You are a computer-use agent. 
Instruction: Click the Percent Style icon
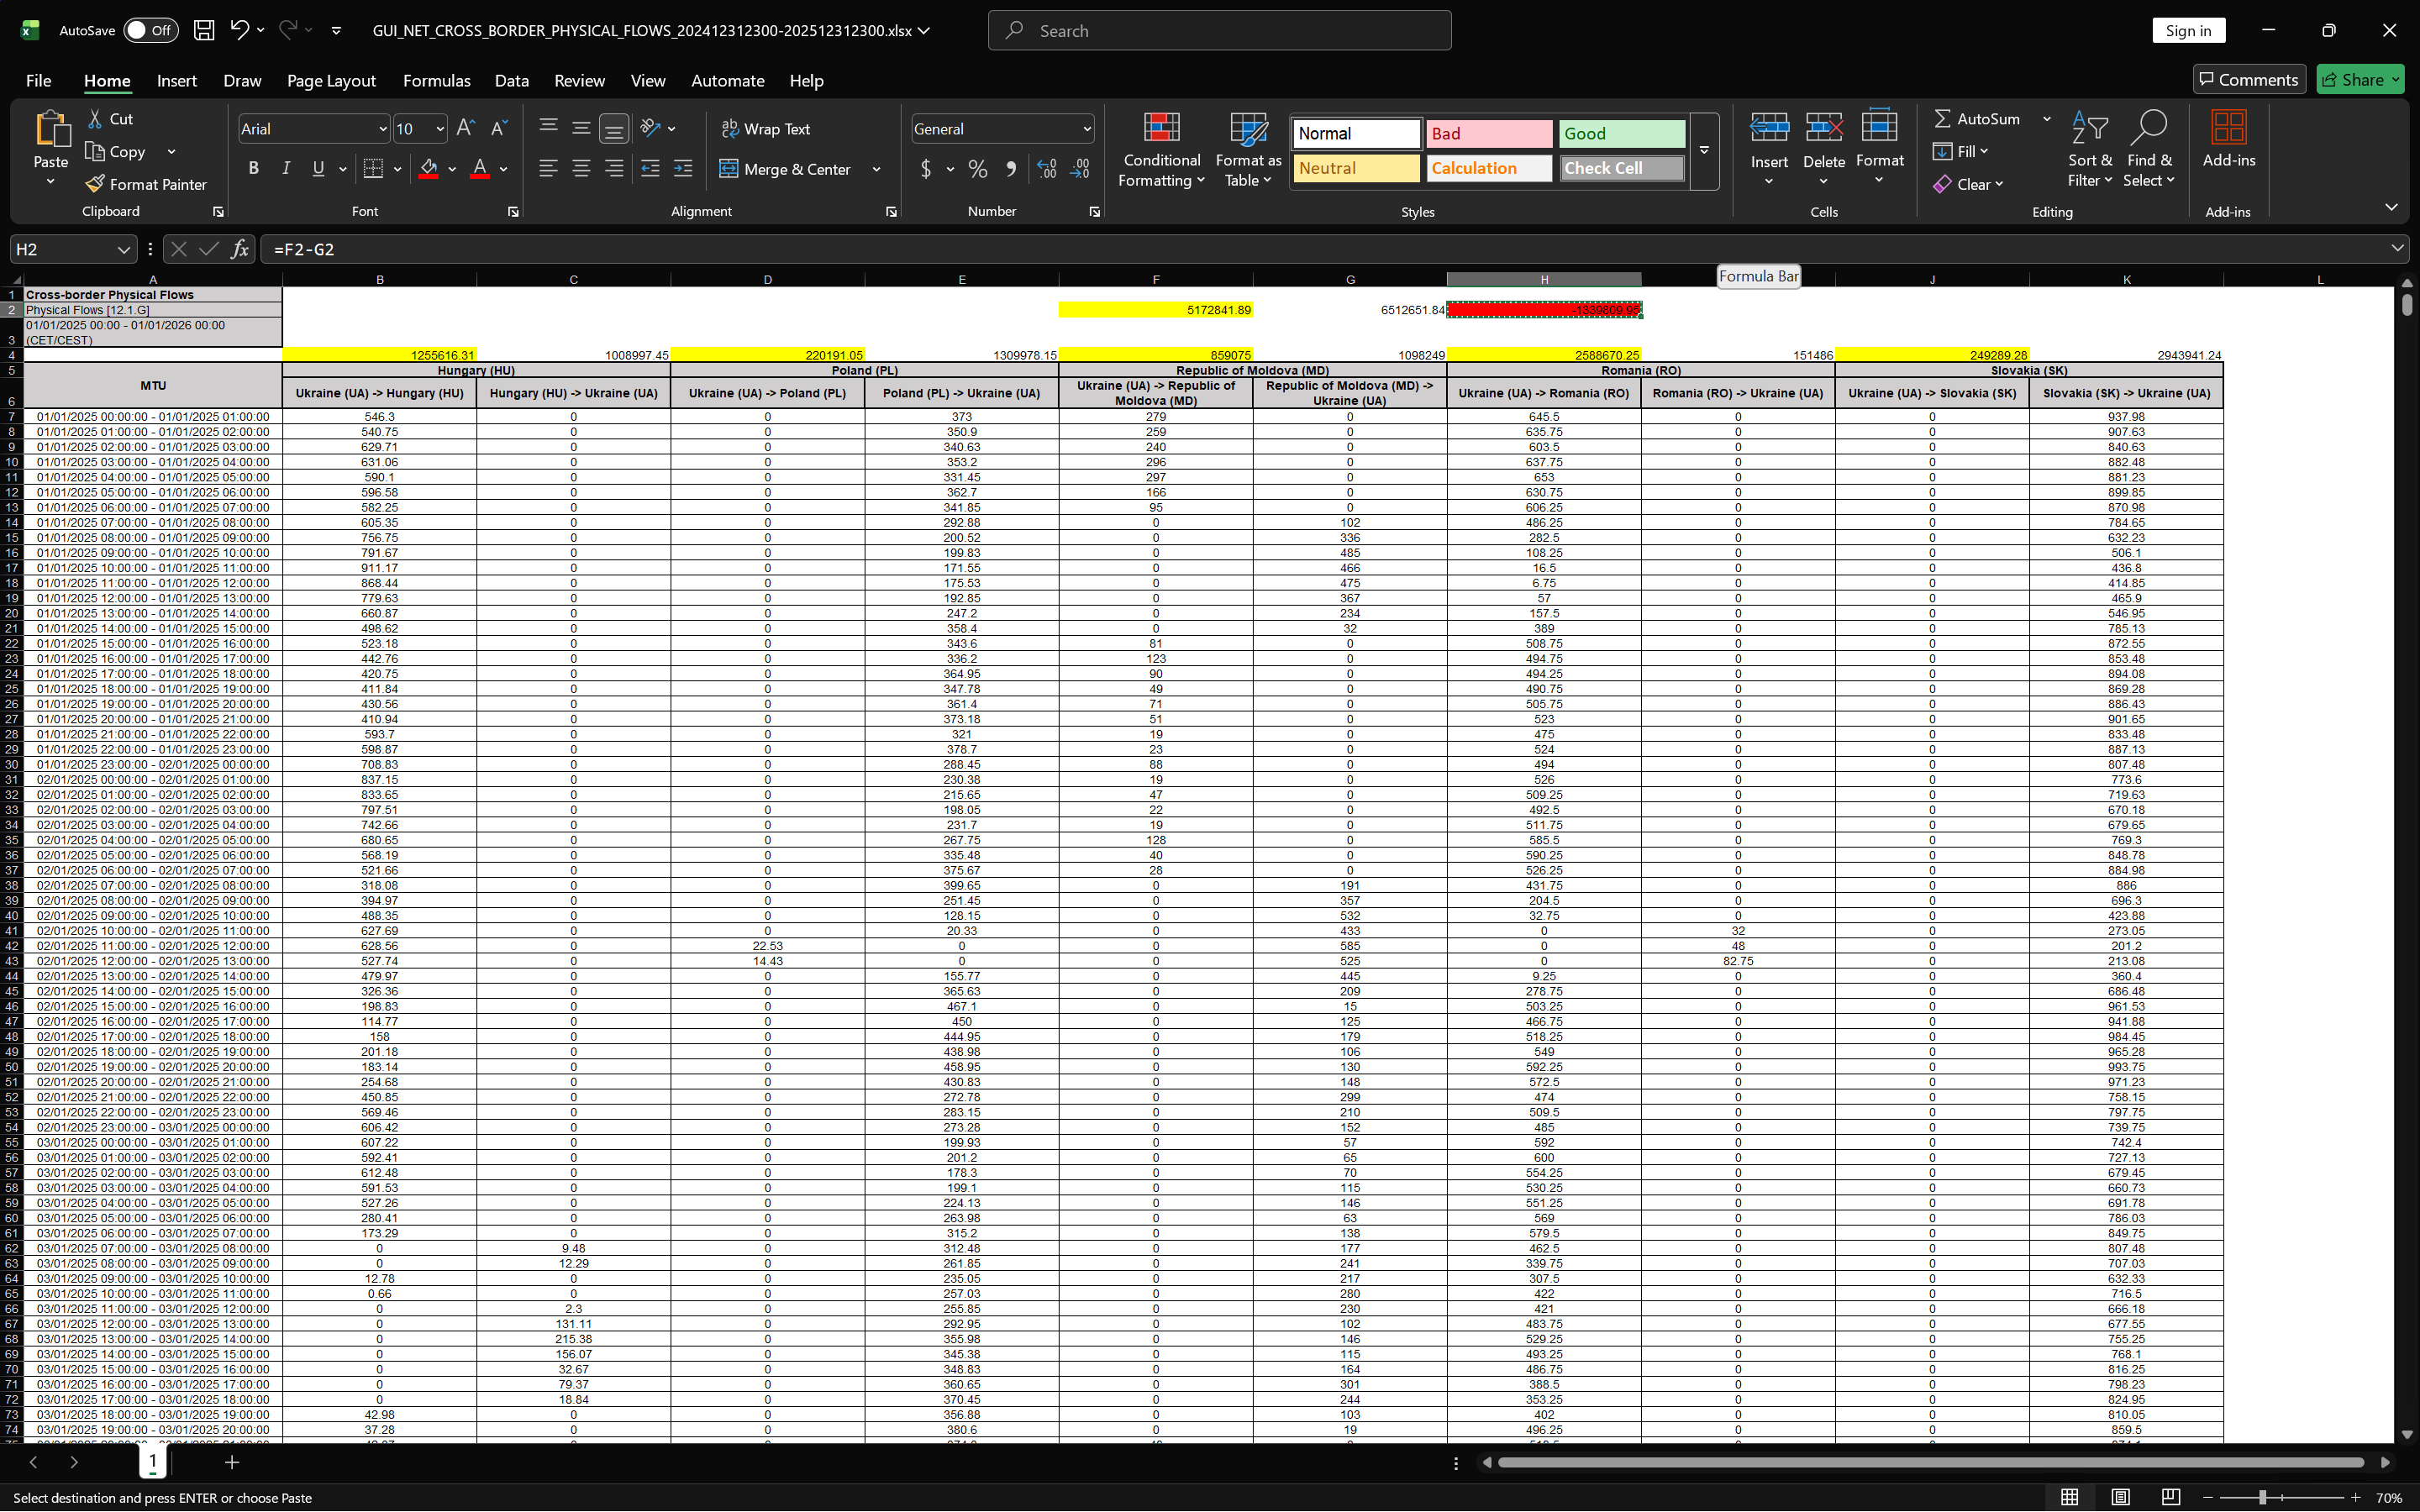tap(978, 169)
